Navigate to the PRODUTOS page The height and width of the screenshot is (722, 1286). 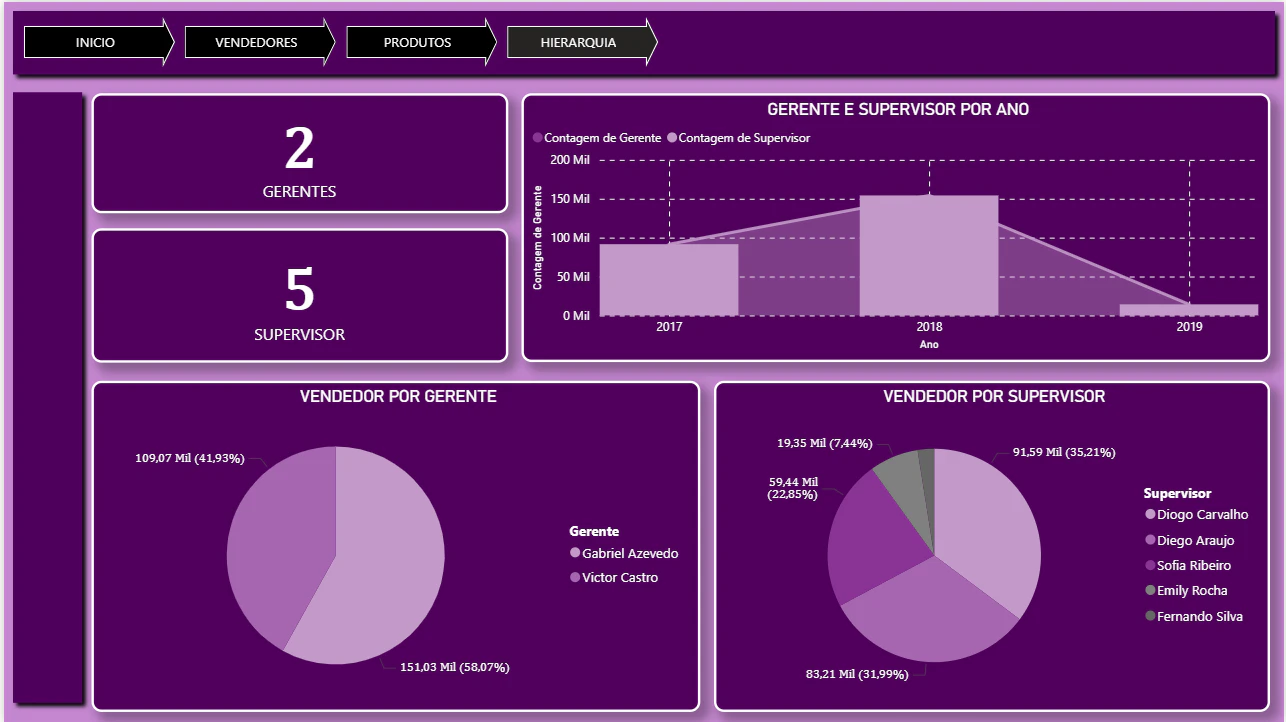pos(422,43)
